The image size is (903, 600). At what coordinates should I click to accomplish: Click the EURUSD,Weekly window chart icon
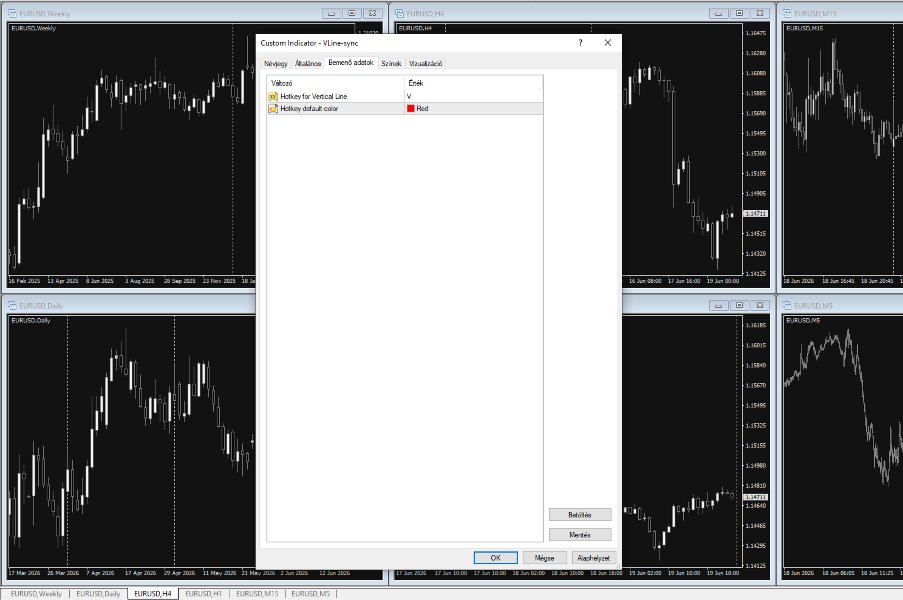tap(12, 13)
